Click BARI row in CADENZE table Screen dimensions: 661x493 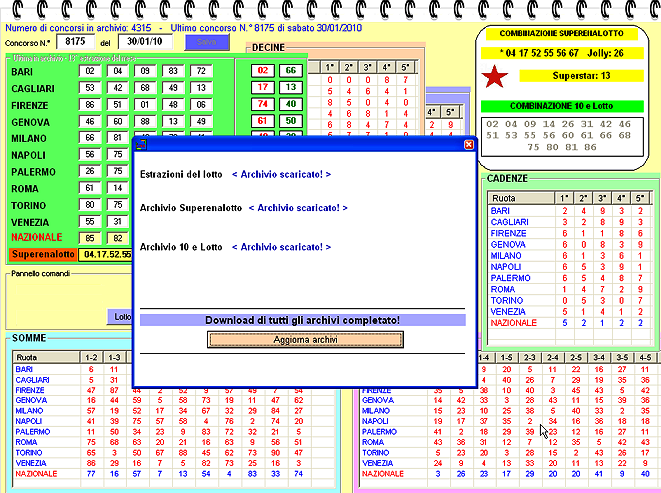coord(568,211)
